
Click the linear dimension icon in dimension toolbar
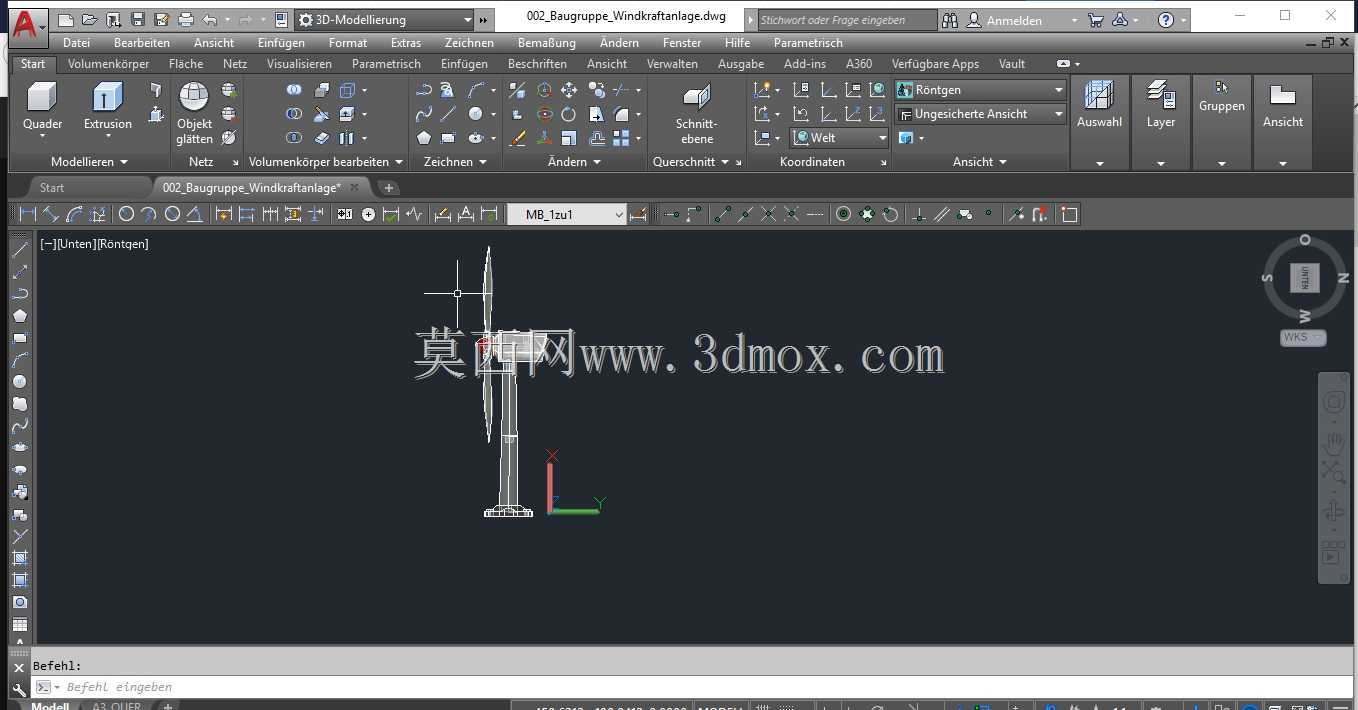point(28,214)
